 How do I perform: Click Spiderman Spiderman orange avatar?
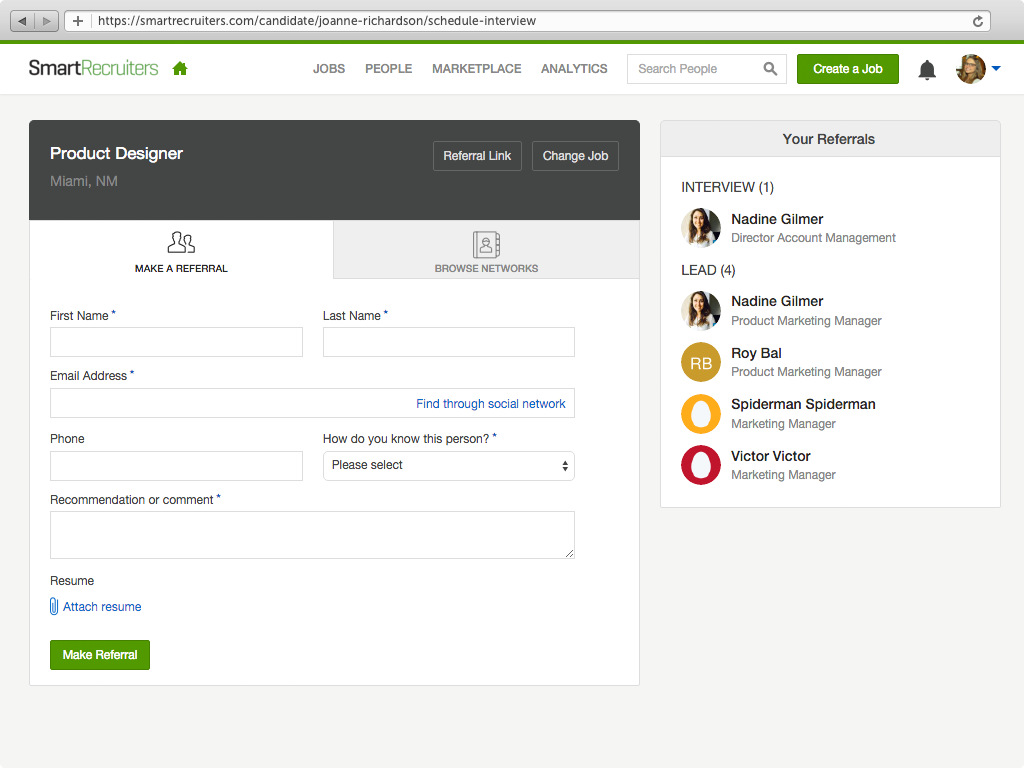[701, 414]
